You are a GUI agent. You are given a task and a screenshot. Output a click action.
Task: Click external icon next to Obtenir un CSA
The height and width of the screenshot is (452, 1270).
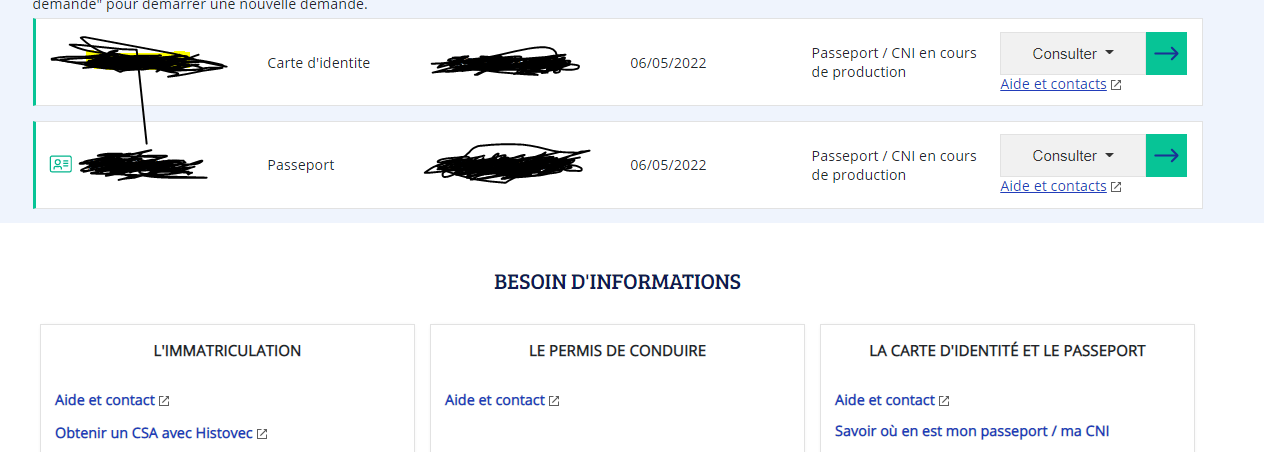[262, 434]
